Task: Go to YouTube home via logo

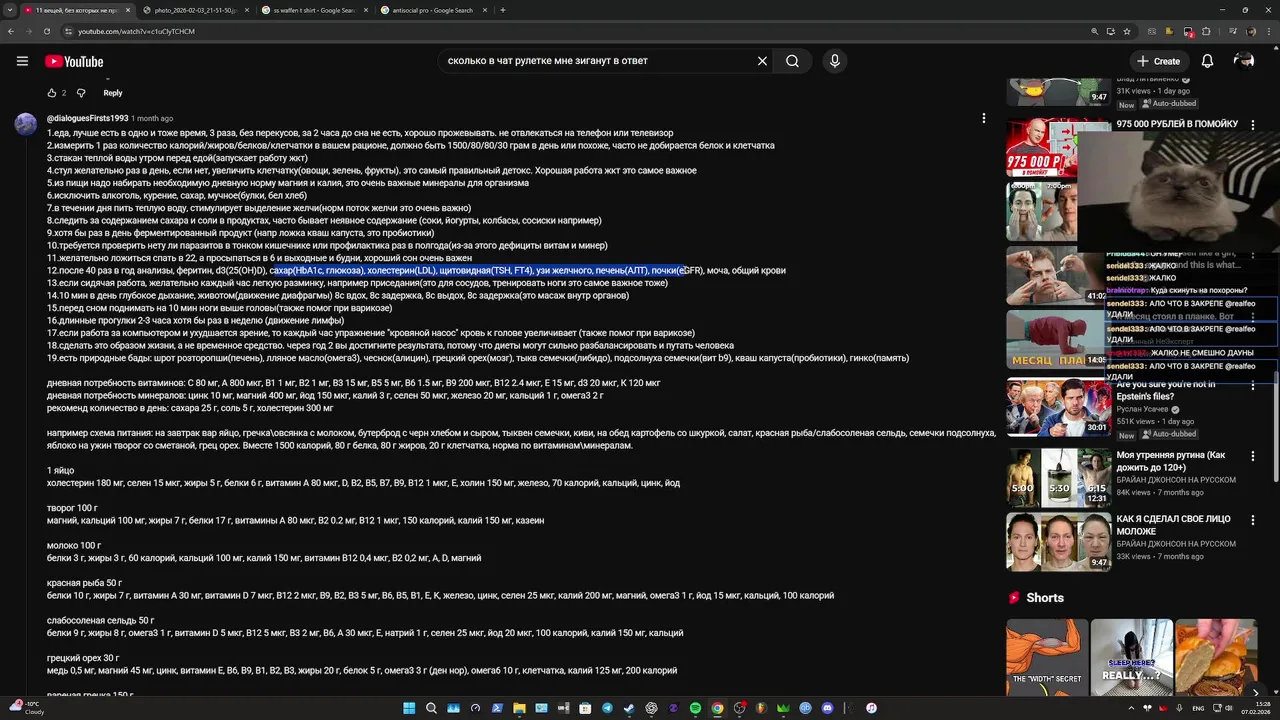Action: [x=74, y=61]
